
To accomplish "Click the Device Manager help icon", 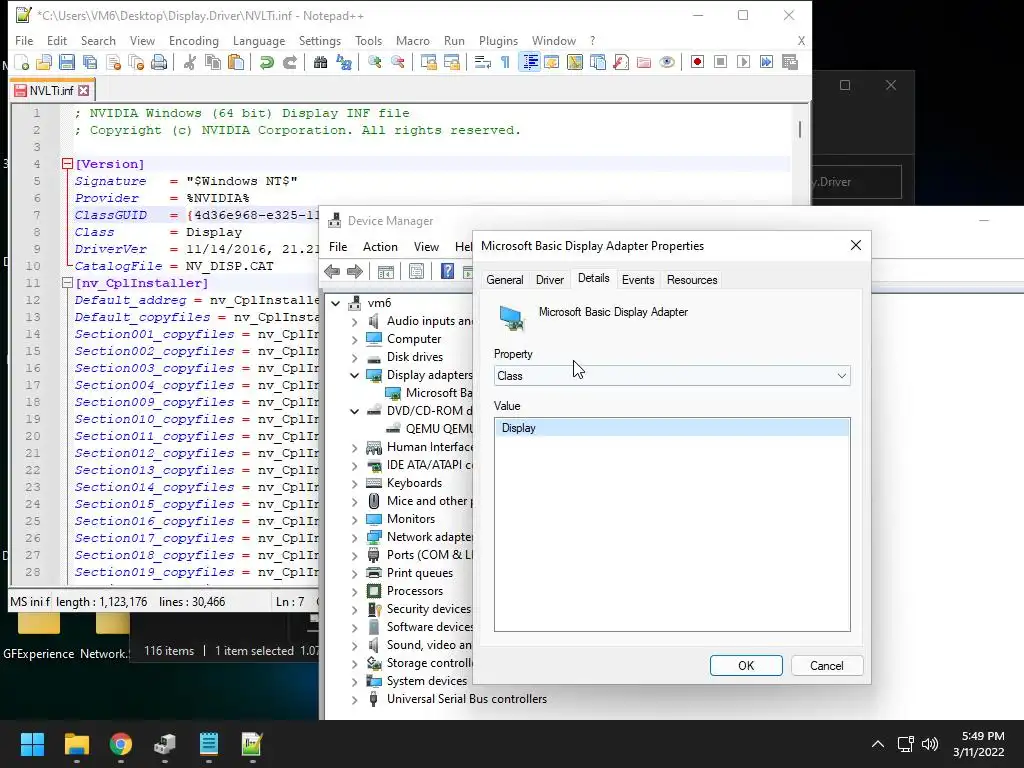I will 447,271.
